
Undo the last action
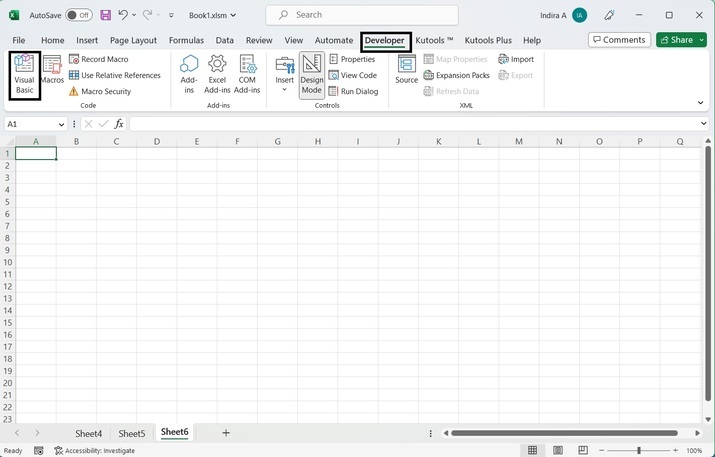click(123, 15)
